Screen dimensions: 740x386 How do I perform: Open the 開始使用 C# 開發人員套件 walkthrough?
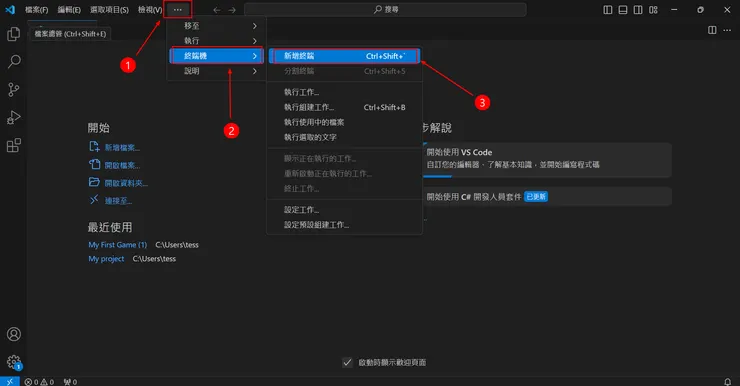pos(547,197)
